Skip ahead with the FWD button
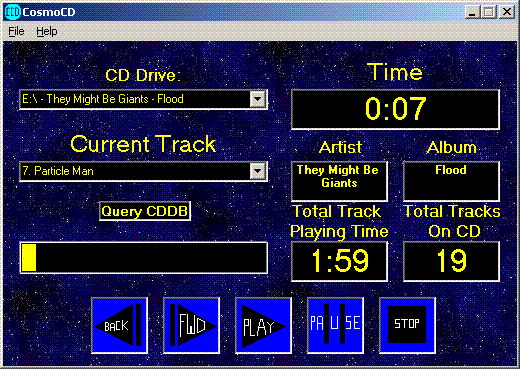 pyautogui.click(x=192, y=325)
